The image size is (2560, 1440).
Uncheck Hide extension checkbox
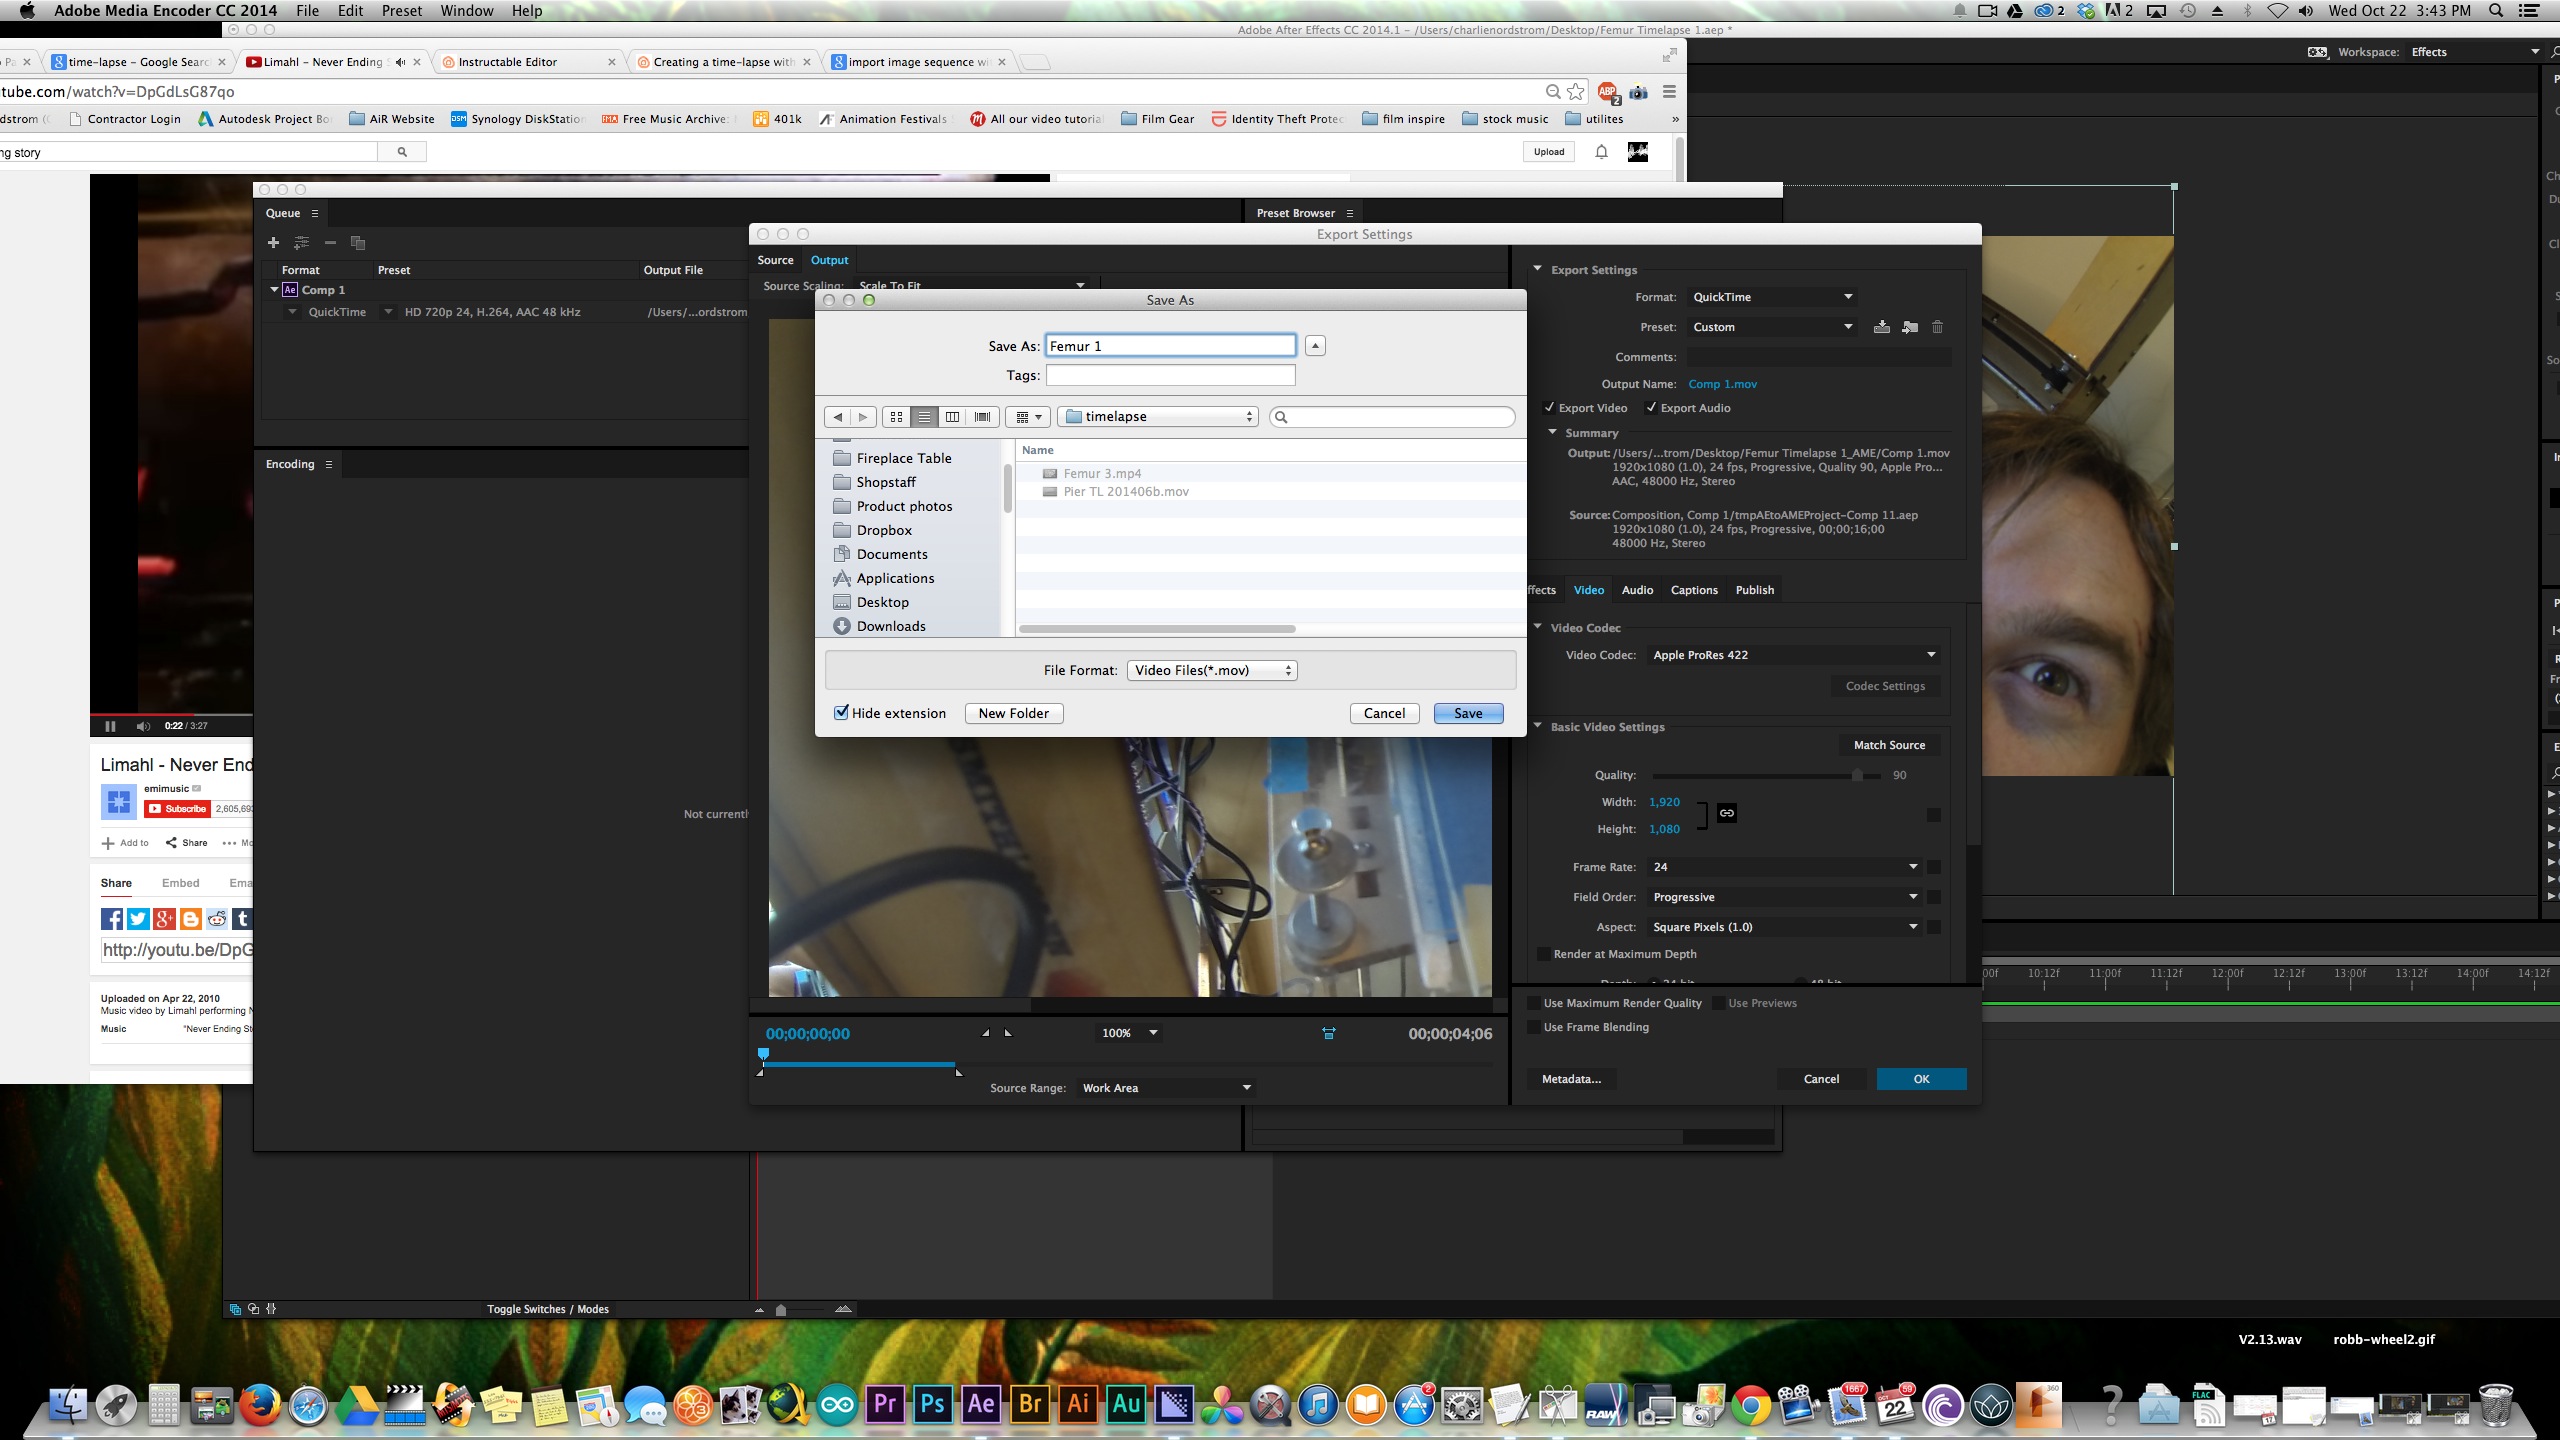point(842,713)
